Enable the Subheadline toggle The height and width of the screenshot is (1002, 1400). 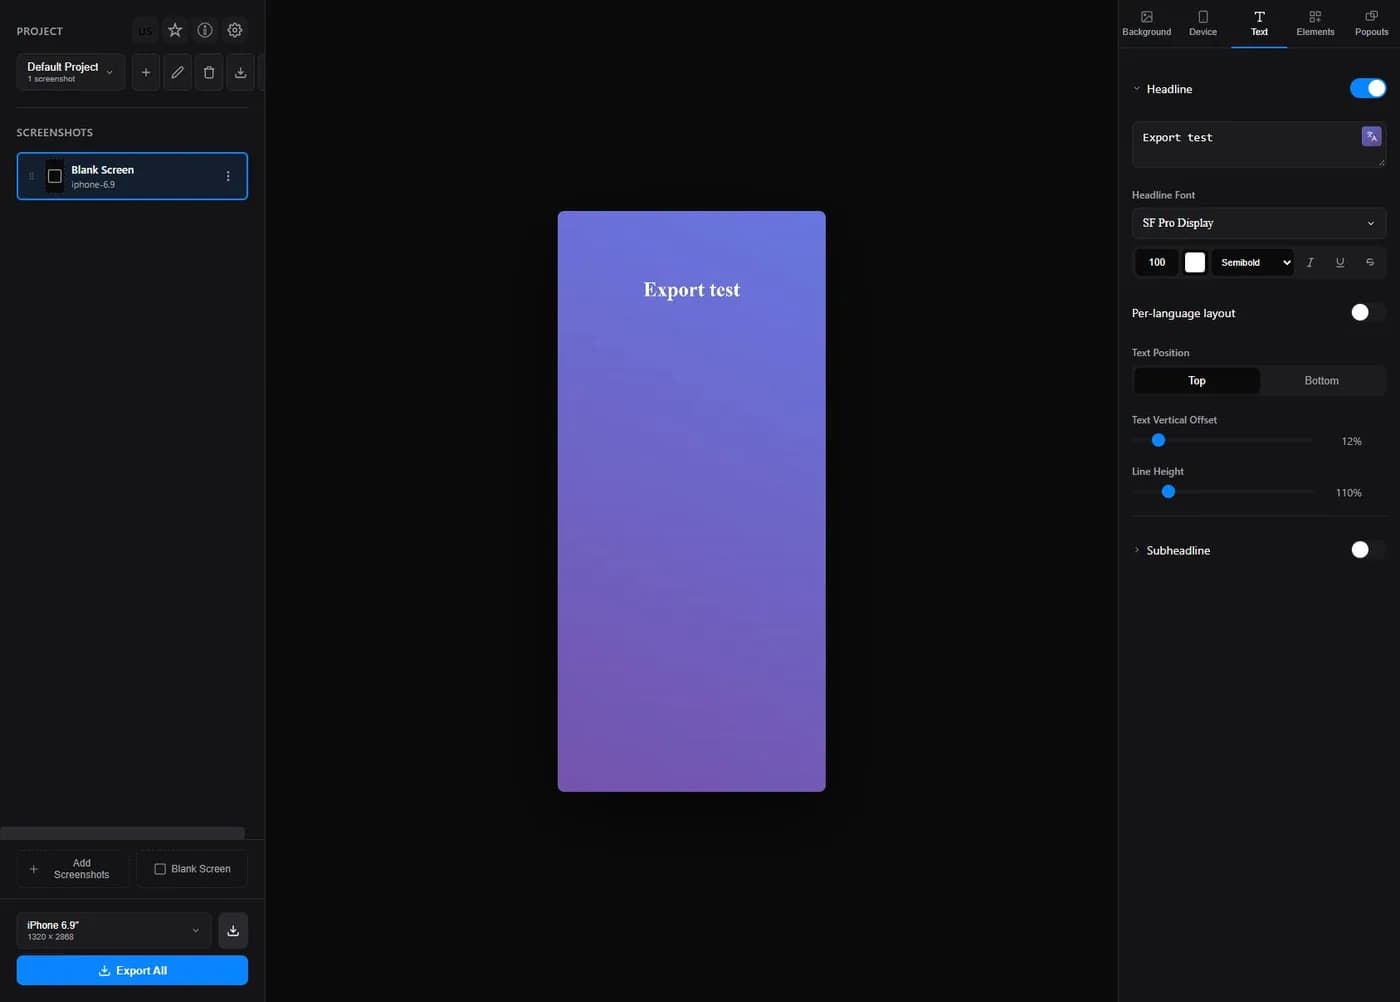[1368, 549]
